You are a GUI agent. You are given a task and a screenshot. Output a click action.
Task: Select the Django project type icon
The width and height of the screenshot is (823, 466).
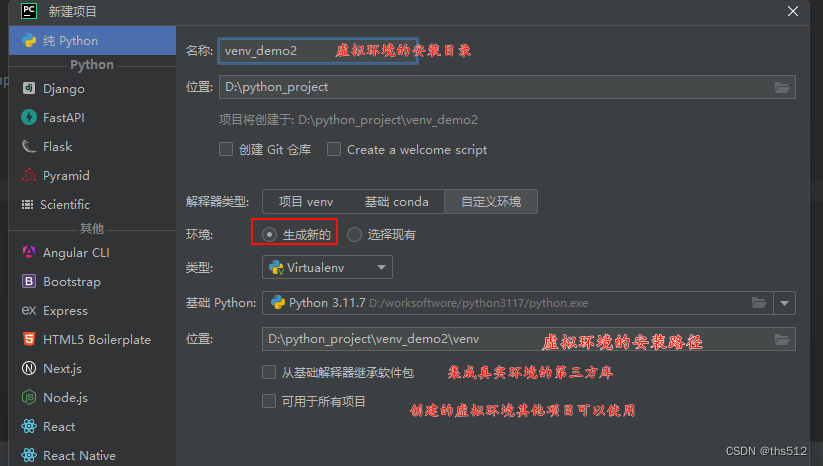tap(29, 88)
